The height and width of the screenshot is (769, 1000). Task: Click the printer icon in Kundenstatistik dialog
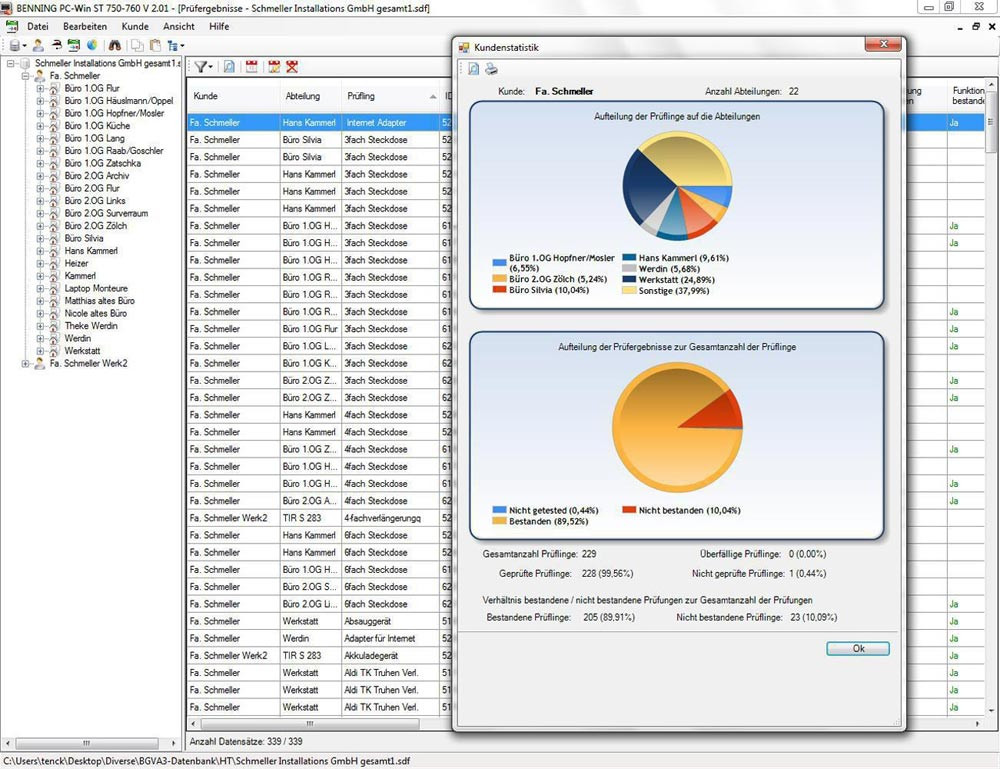click(491, 69)
